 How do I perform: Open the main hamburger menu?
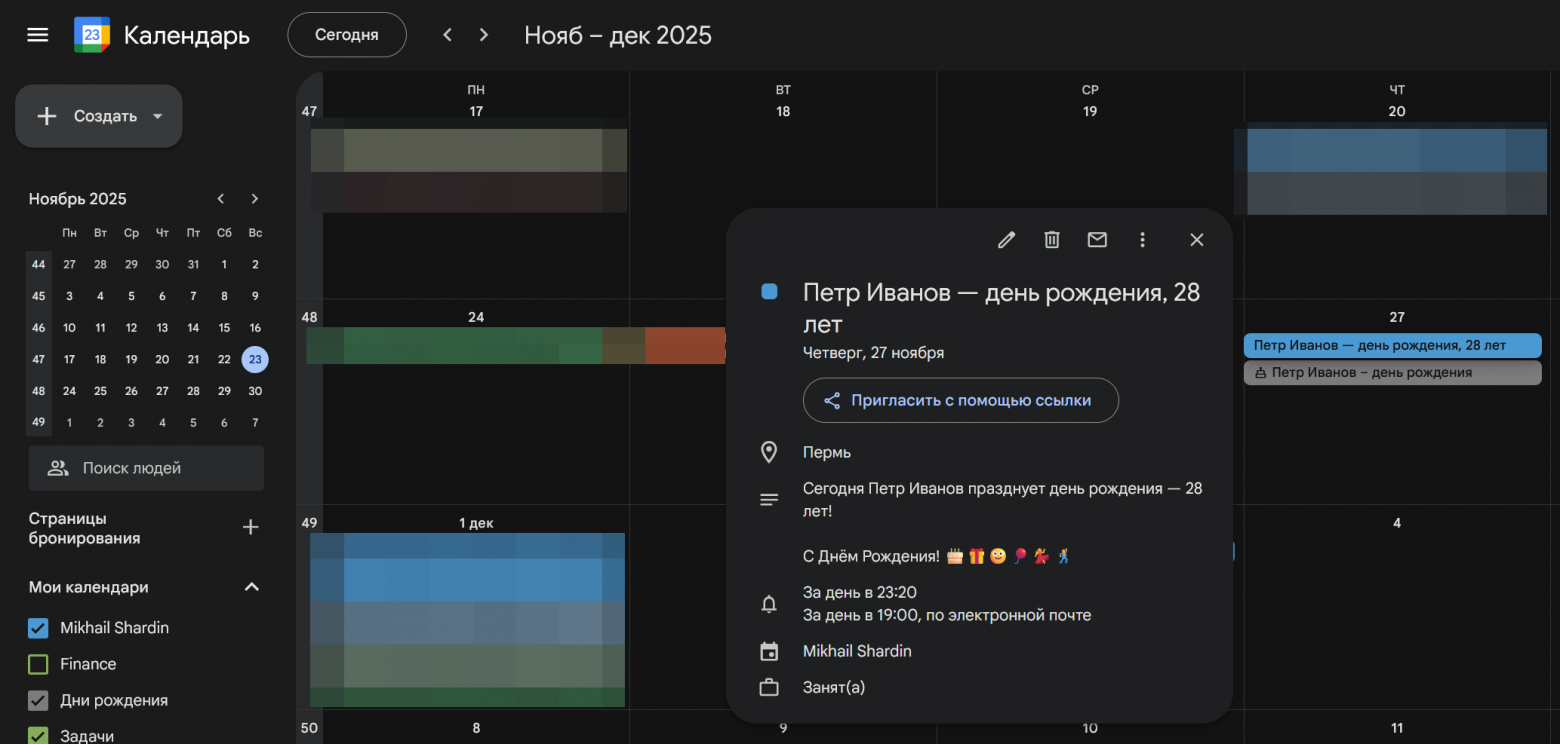coord(38,35)
